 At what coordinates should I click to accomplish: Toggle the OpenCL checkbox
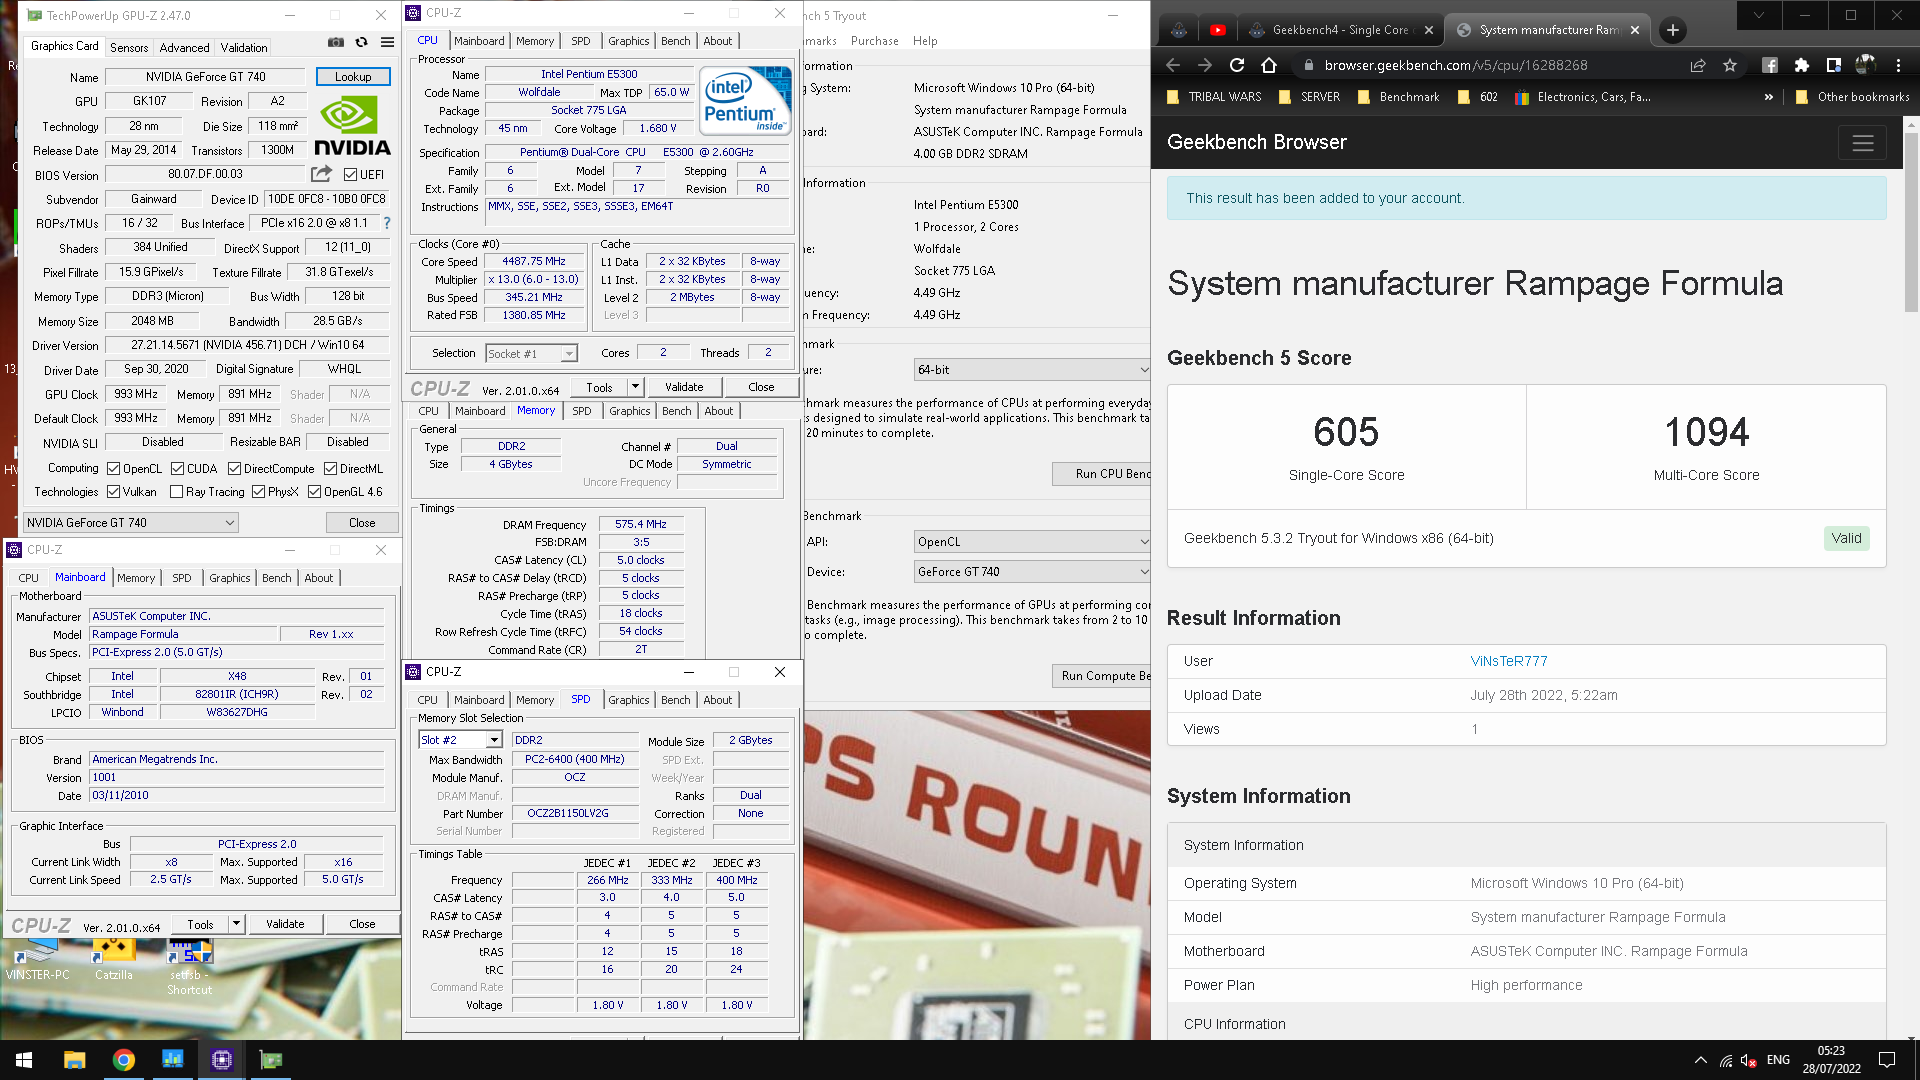(x=114, y=469)
